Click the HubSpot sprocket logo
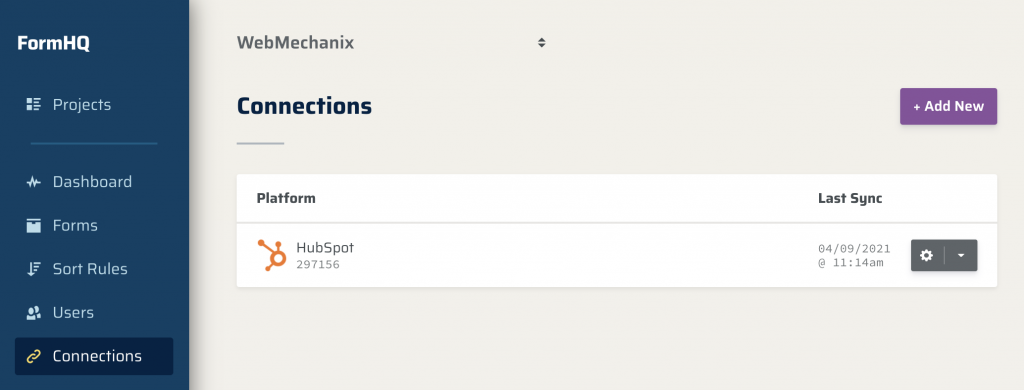 272,255
